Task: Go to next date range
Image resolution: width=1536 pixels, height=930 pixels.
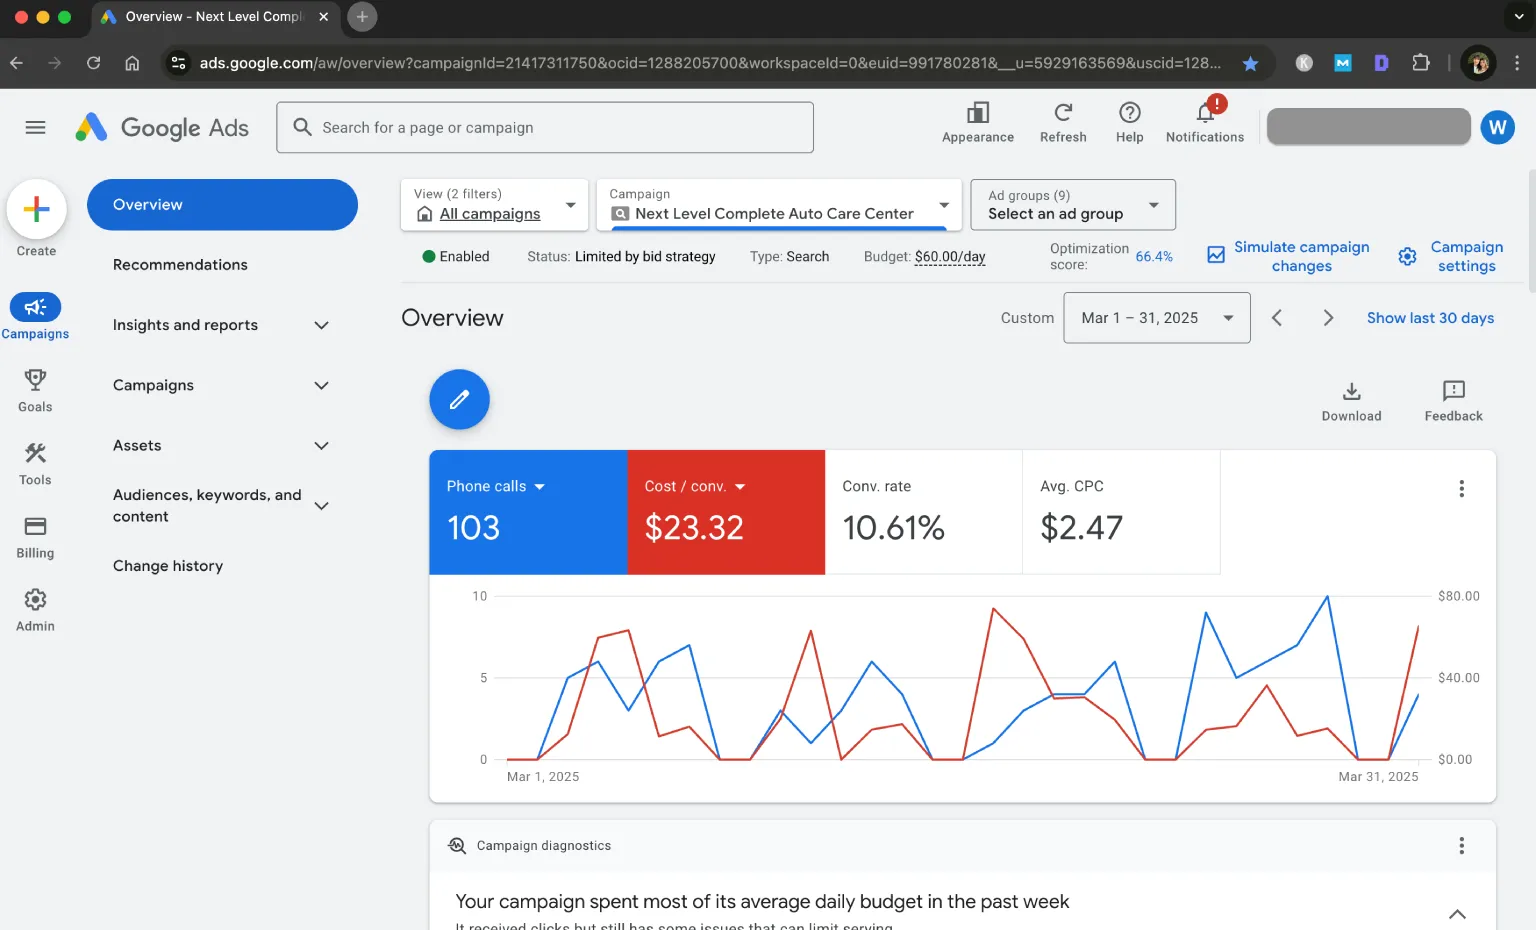Action: [x=1328, y=318]
